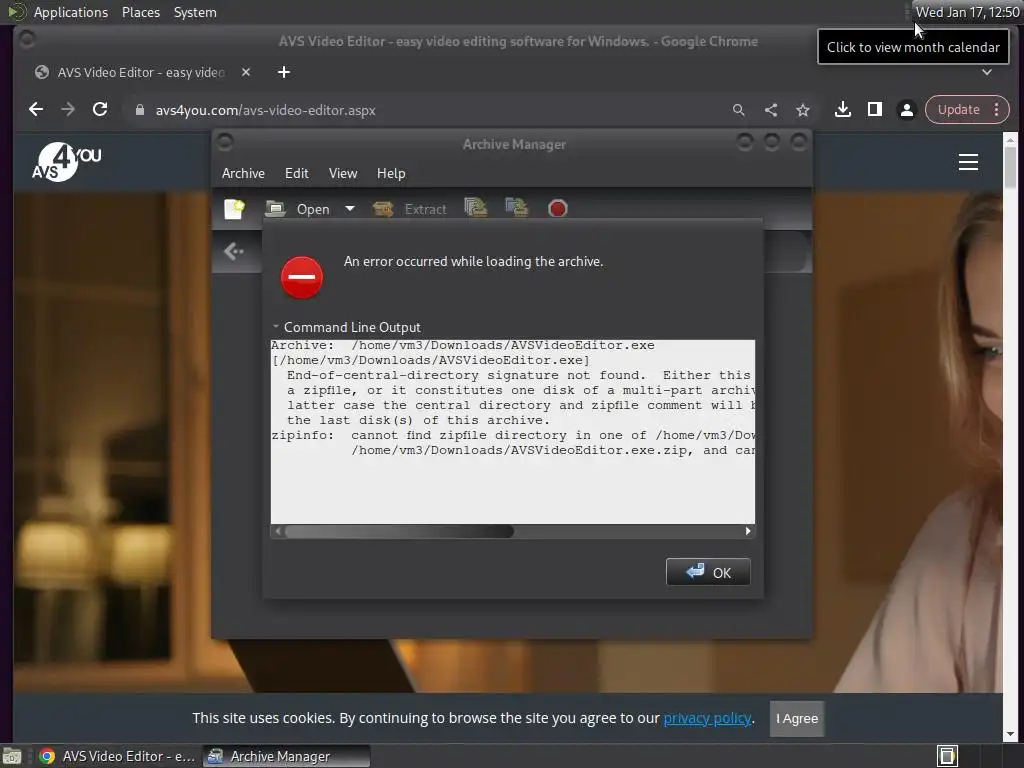Click the Extract toolbar button
The height and width of the screenshot is (768, 1024).
click(410, 209)
